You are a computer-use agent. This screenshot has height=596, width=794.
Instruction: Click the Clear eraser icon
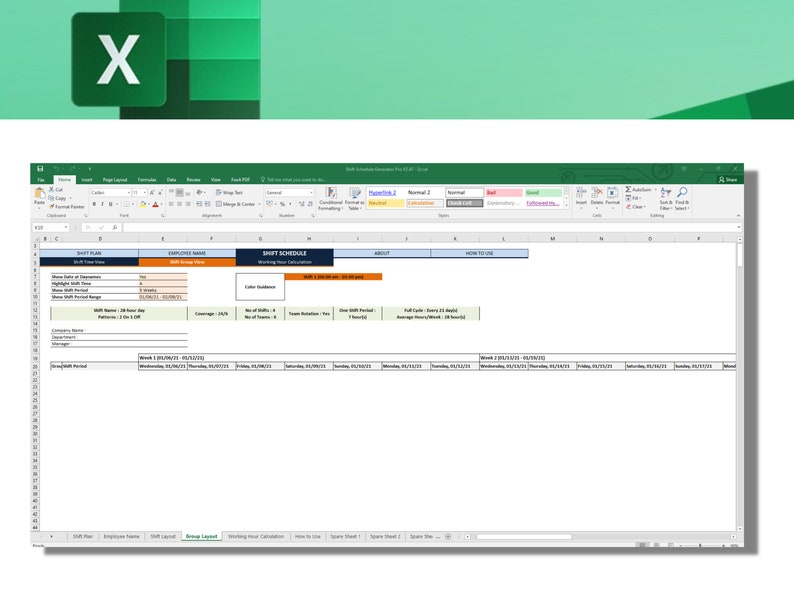[x=628, y=207]
